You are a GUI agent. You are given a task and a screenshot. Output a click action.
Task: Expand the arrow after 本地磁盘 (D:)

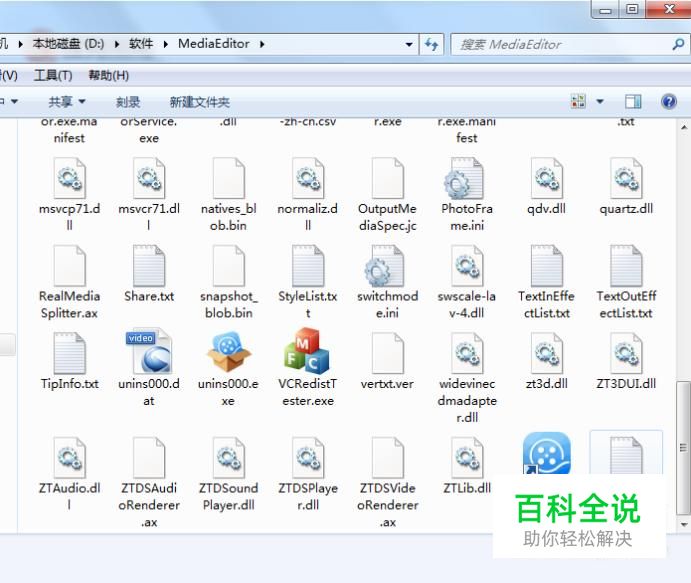click(x=117, y=44)
